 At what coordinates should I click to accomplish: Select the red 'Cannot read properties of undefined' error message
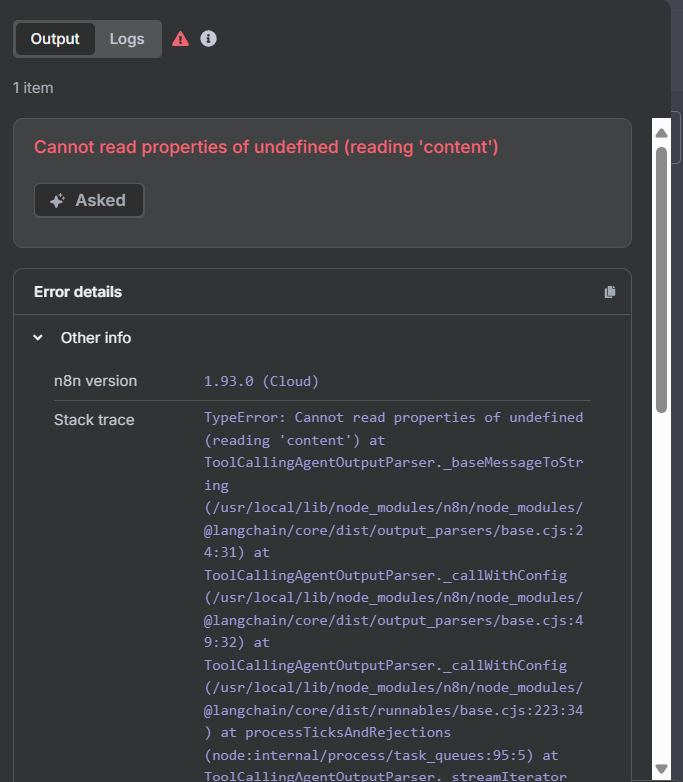click(266, 147)
